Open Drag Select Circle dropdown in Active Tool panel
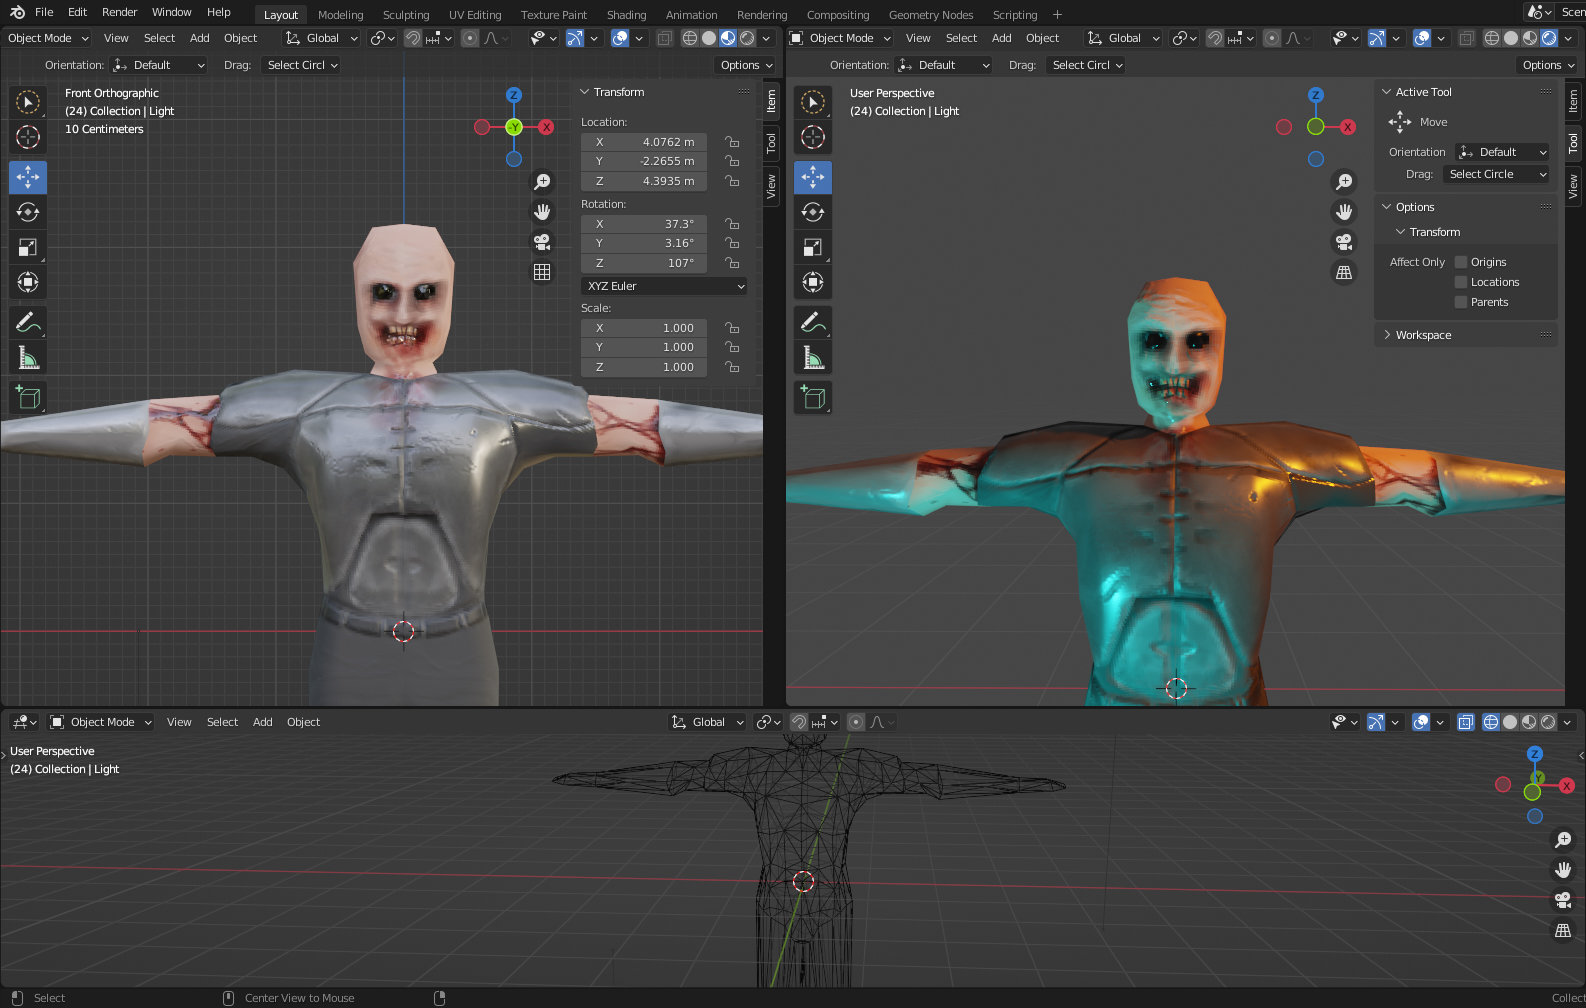The width and height of the screenshot is (1586, 1008). pyautogui.click(x=1496, y=174)
